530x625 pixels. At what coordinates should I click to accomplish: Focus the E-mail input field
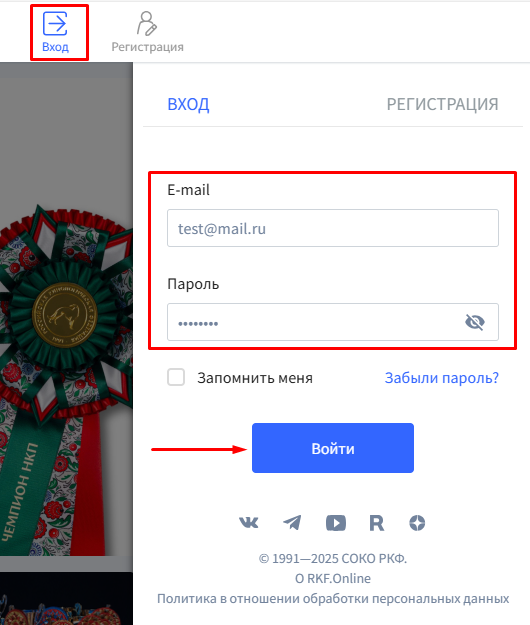(x=333, y=228)
